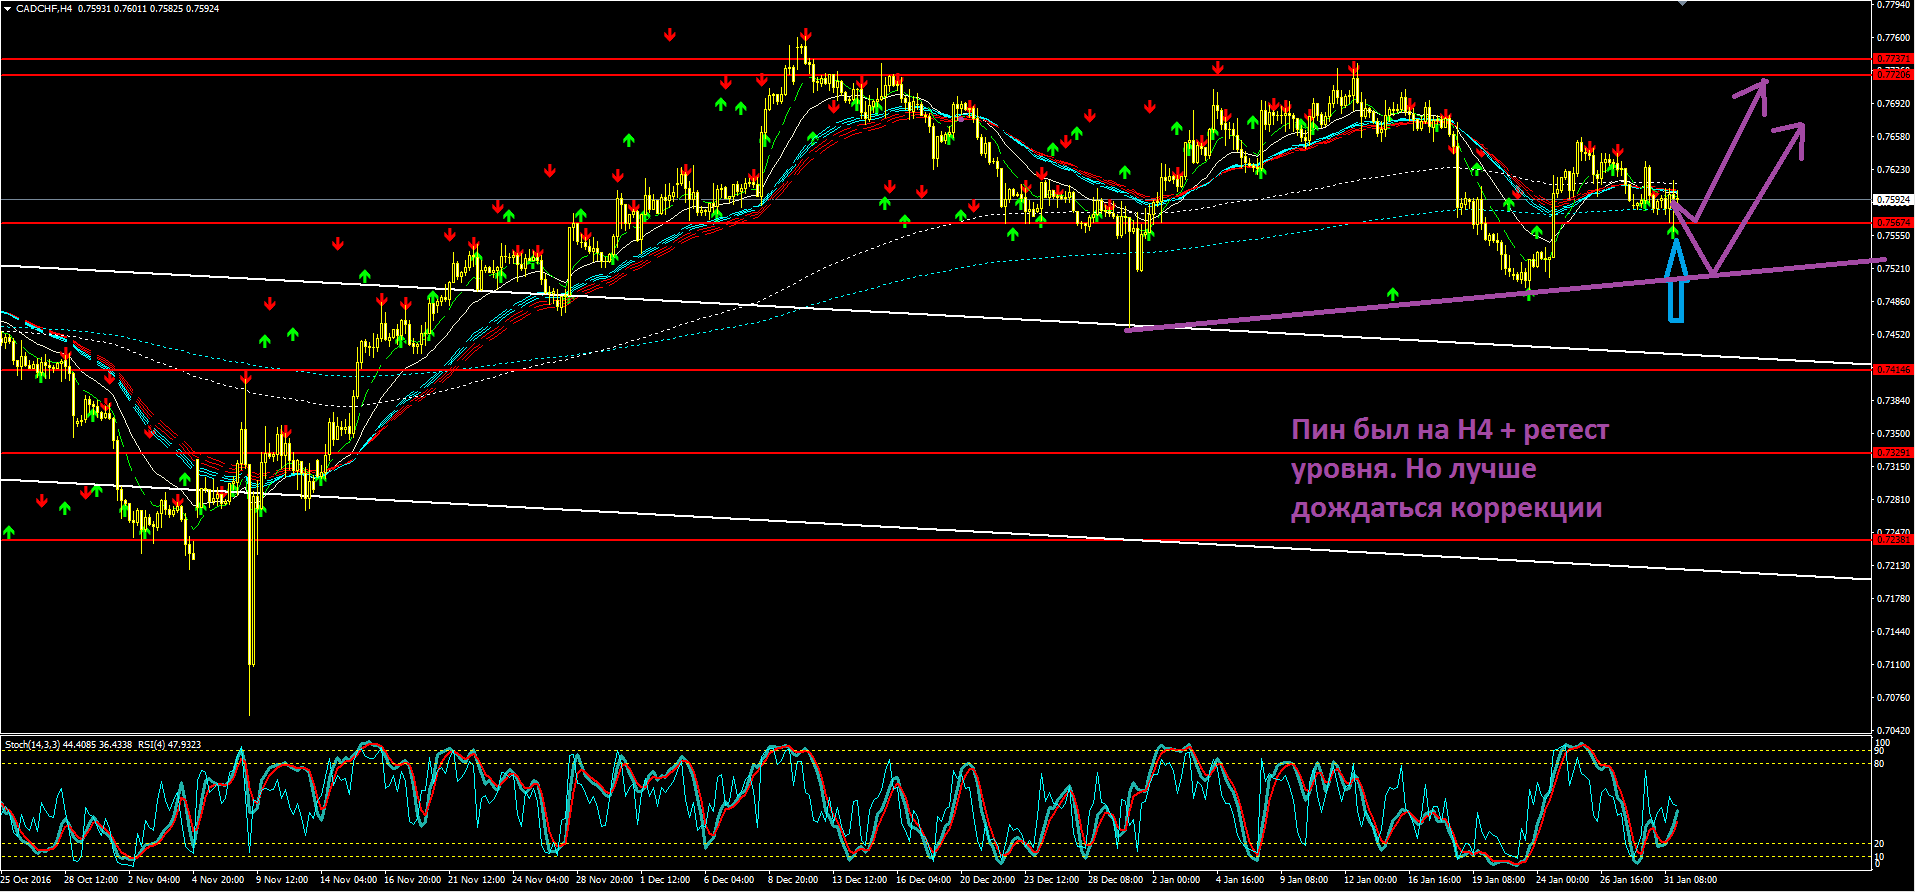This screenshot has height=893, width=1915.
Task: Click the 0.73840 price on the scale
Action: 1893,401
